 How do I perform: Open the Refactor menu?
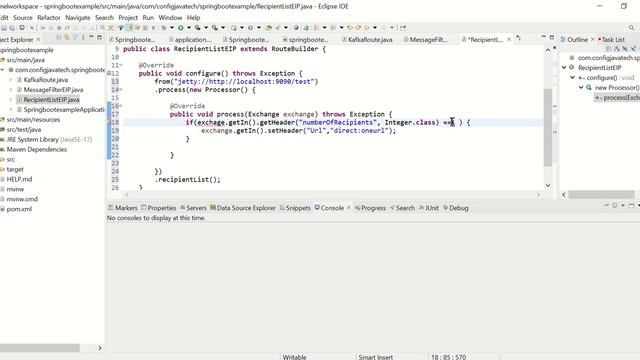point(49,18)
